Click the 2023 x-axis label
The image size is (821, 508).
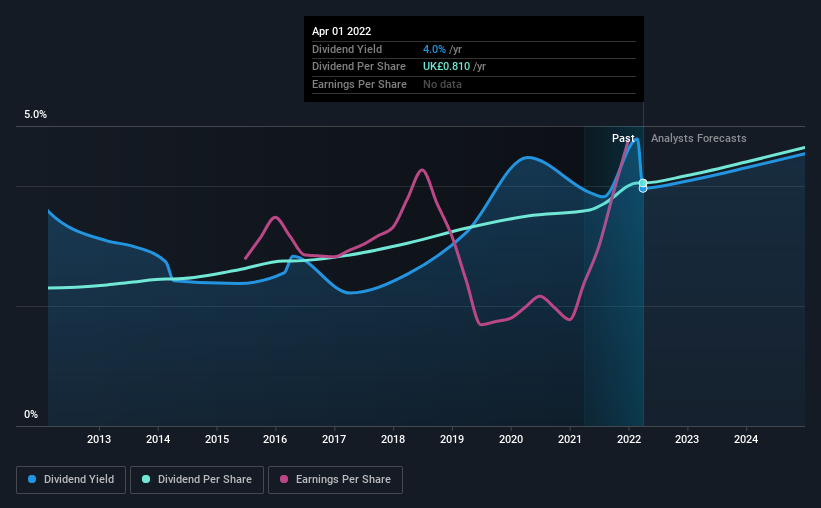pyautogui.click(x=686, y=439)
